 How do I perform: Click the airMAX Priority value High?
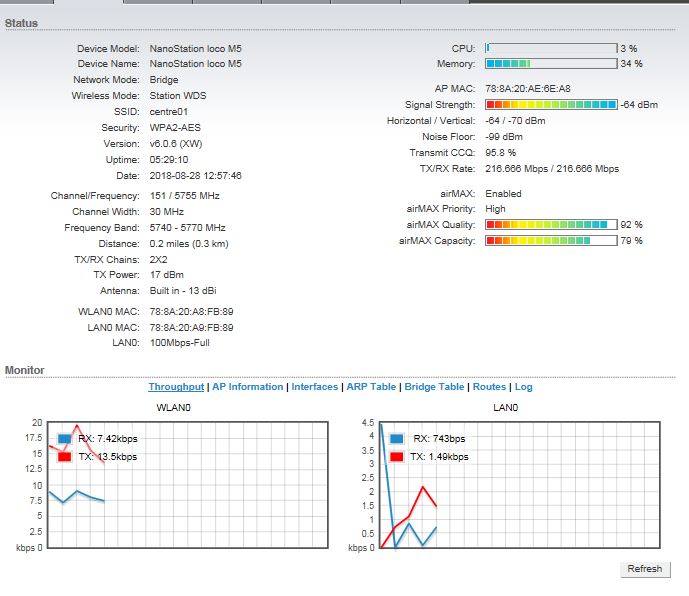click(x=496, y=209)
